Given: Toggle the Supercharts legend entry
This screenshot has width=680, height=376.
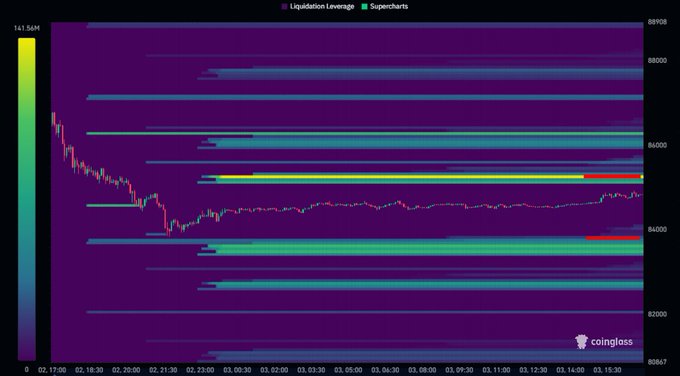Looking at the screenshot, I should [x=384, y=7].
